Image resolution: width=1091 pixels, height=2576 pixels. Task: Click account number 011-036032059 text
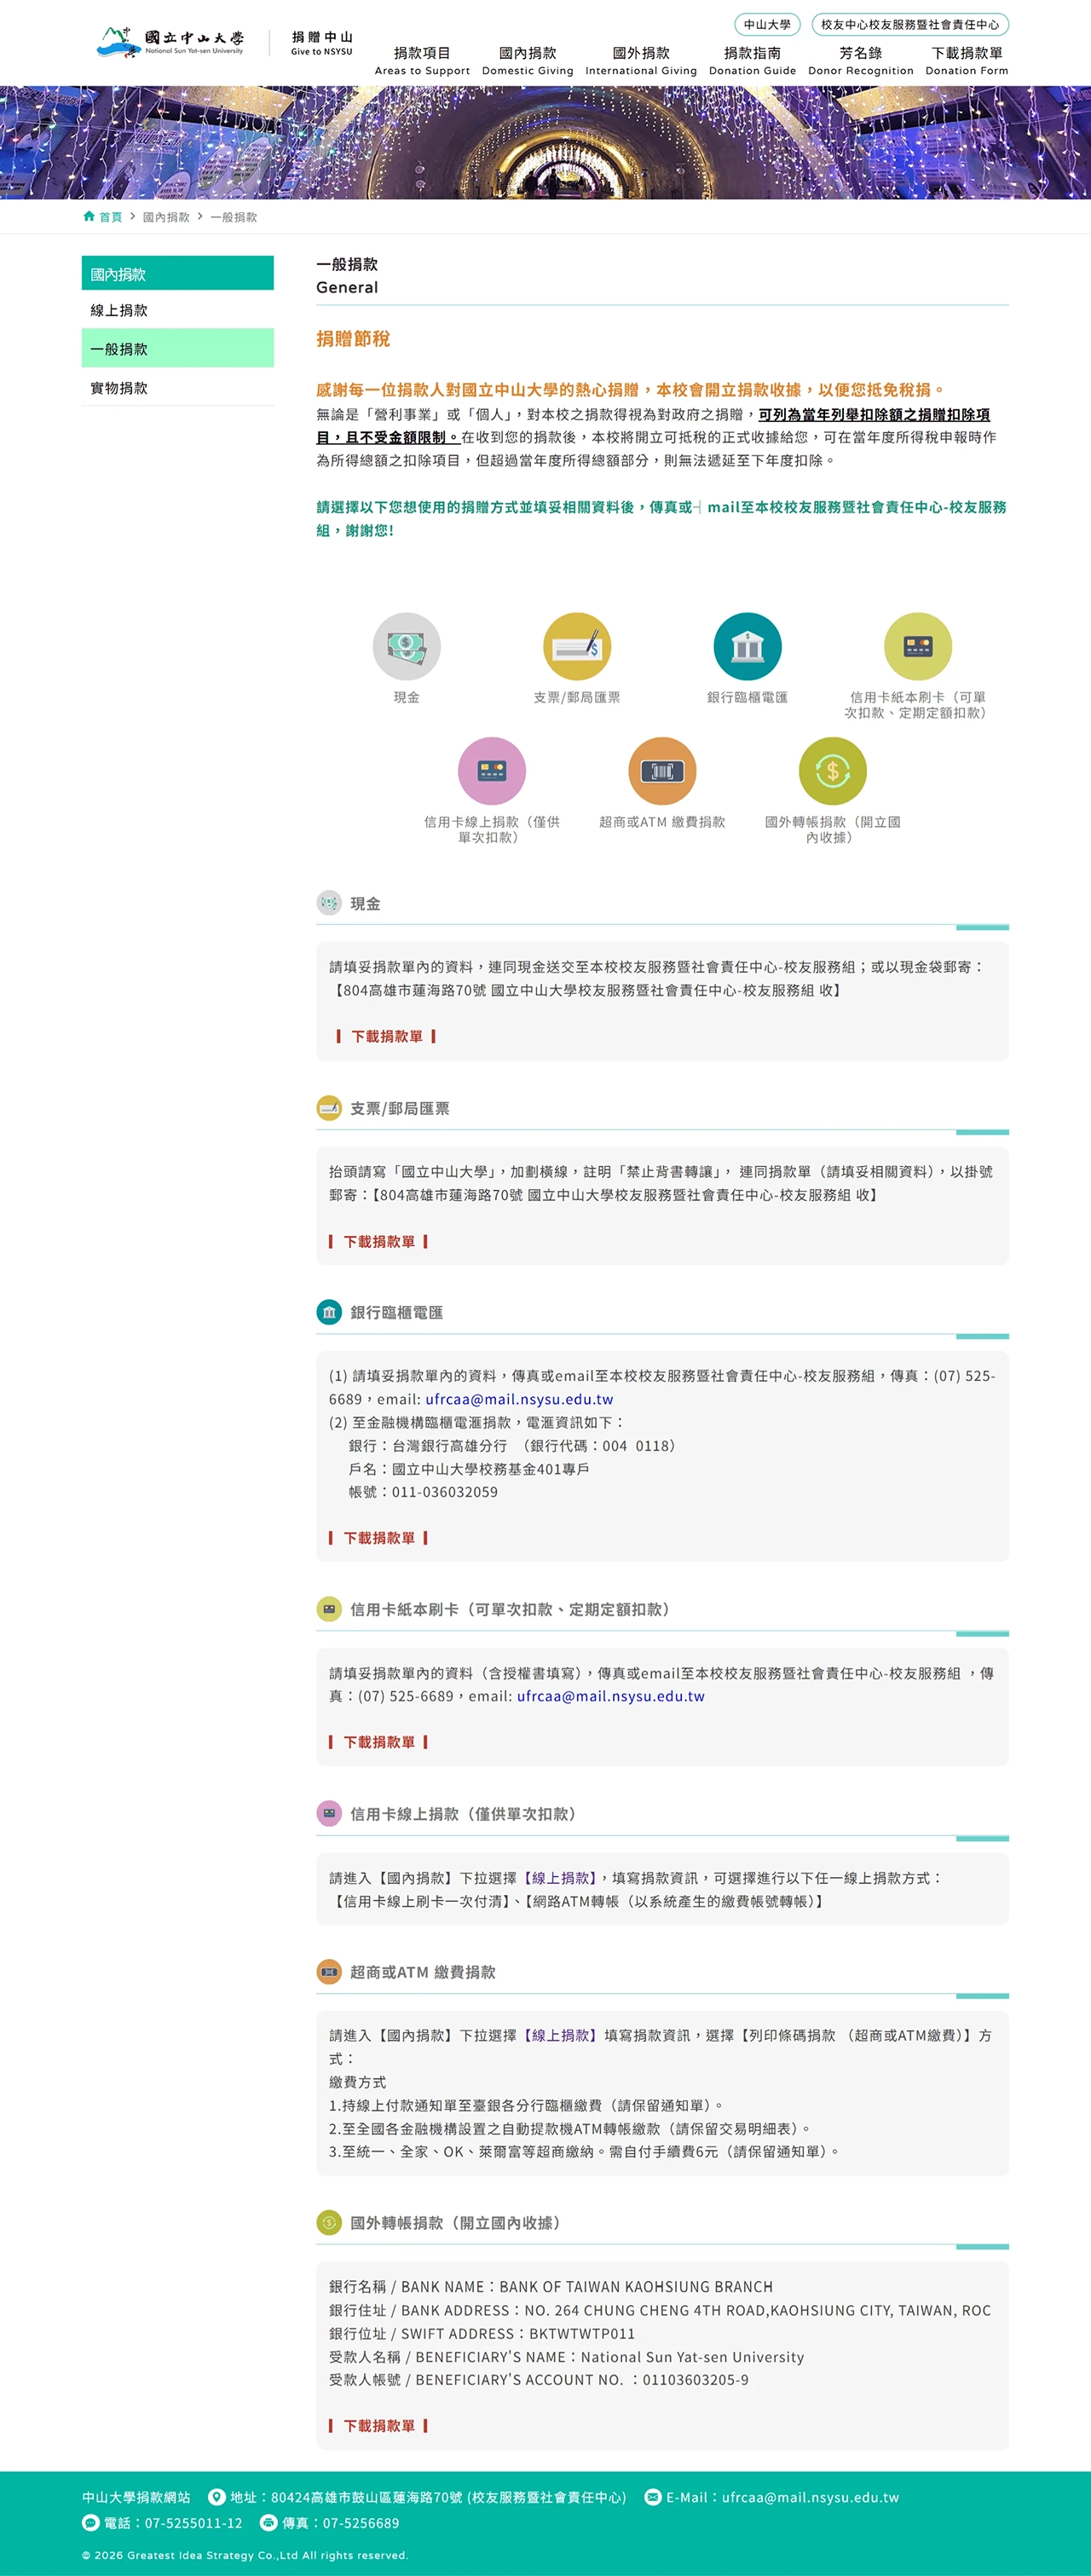(x=445, y=1492)
